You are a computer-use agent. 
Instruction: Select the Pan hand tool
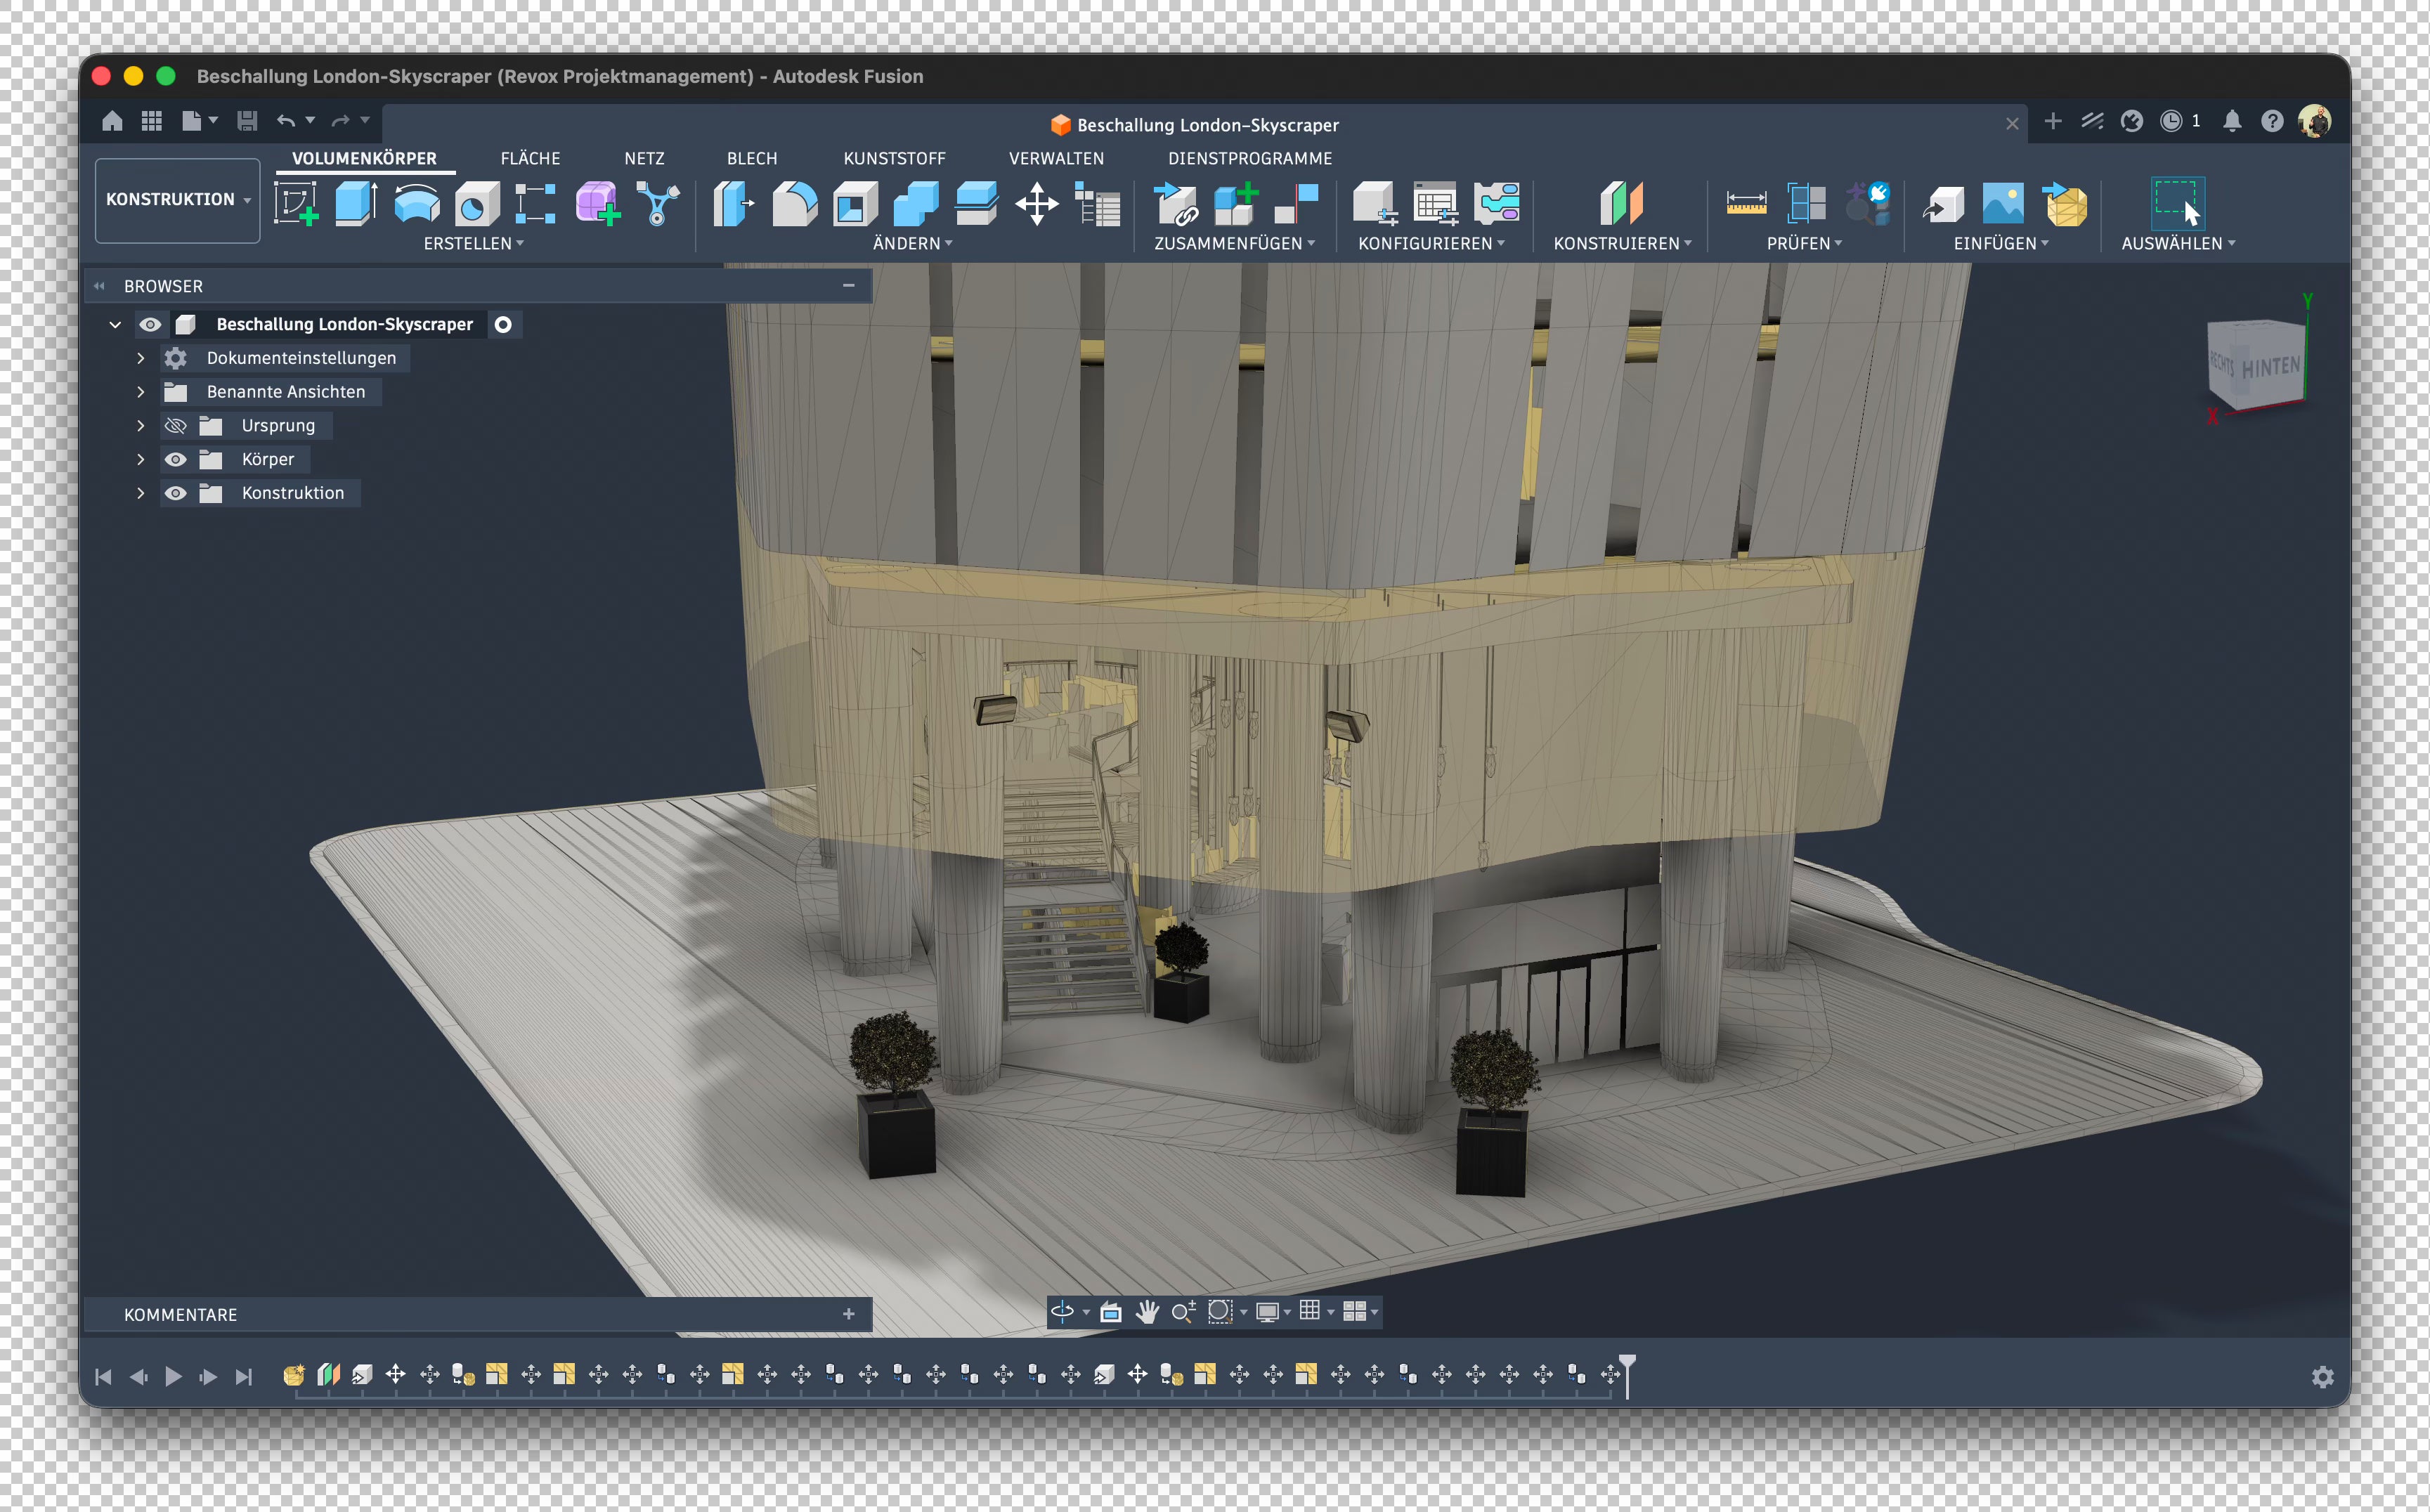[x=1147, y=1312]
